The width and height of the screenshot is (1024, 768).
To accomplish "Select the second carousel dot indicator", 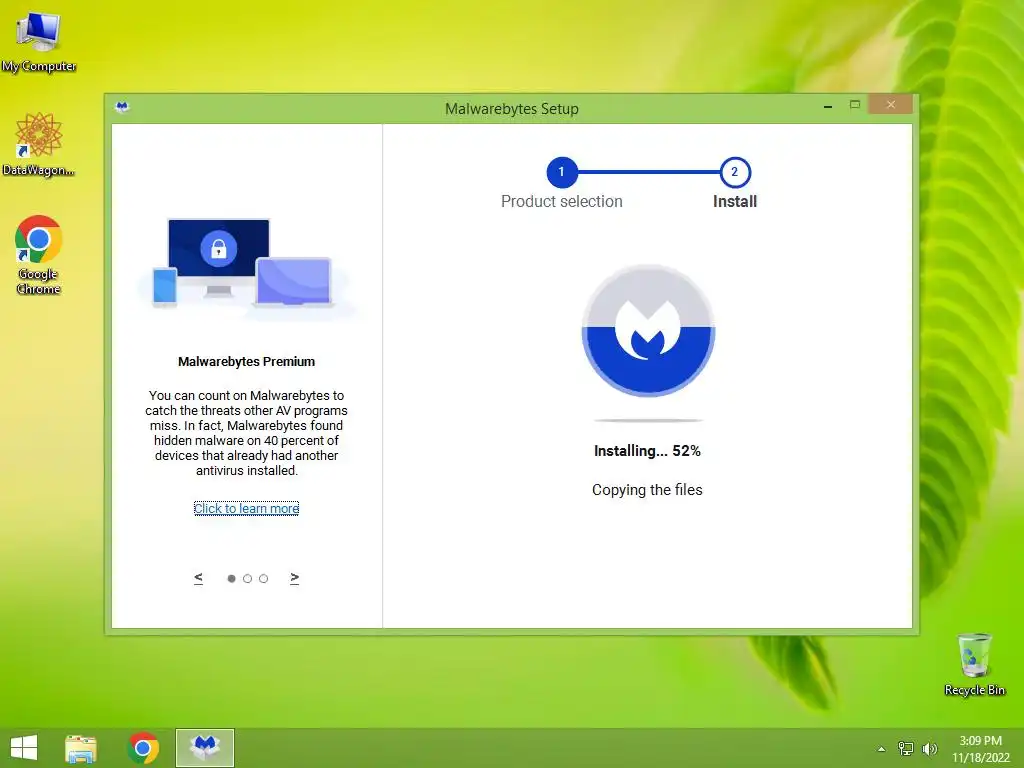I will 248,579.
